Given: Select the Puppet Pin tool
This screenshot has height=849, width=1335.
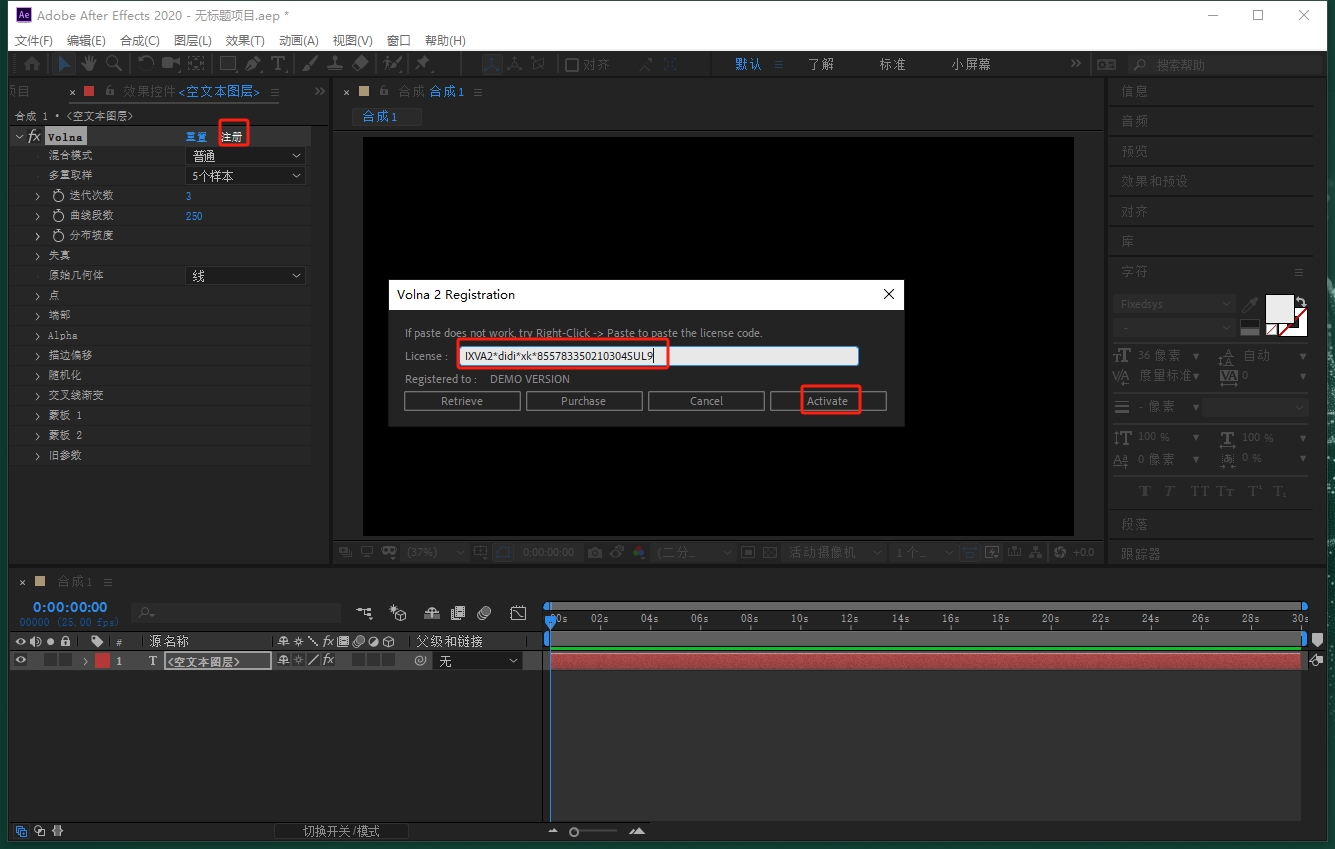Looking at the screenshot, I should tap(423, 64).
